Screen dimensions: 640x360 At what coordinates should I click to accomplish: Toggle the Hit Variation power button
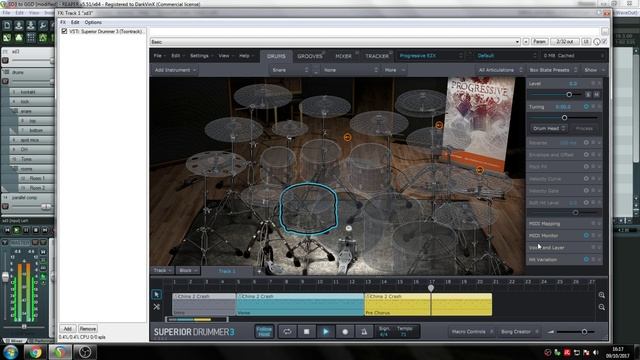[x=586, y=259]
